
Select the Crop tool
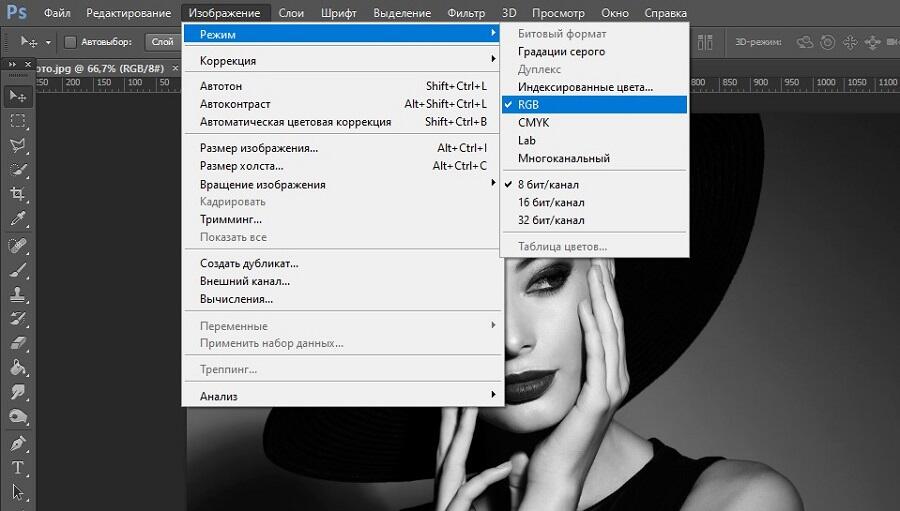click(x=18, y=194)
